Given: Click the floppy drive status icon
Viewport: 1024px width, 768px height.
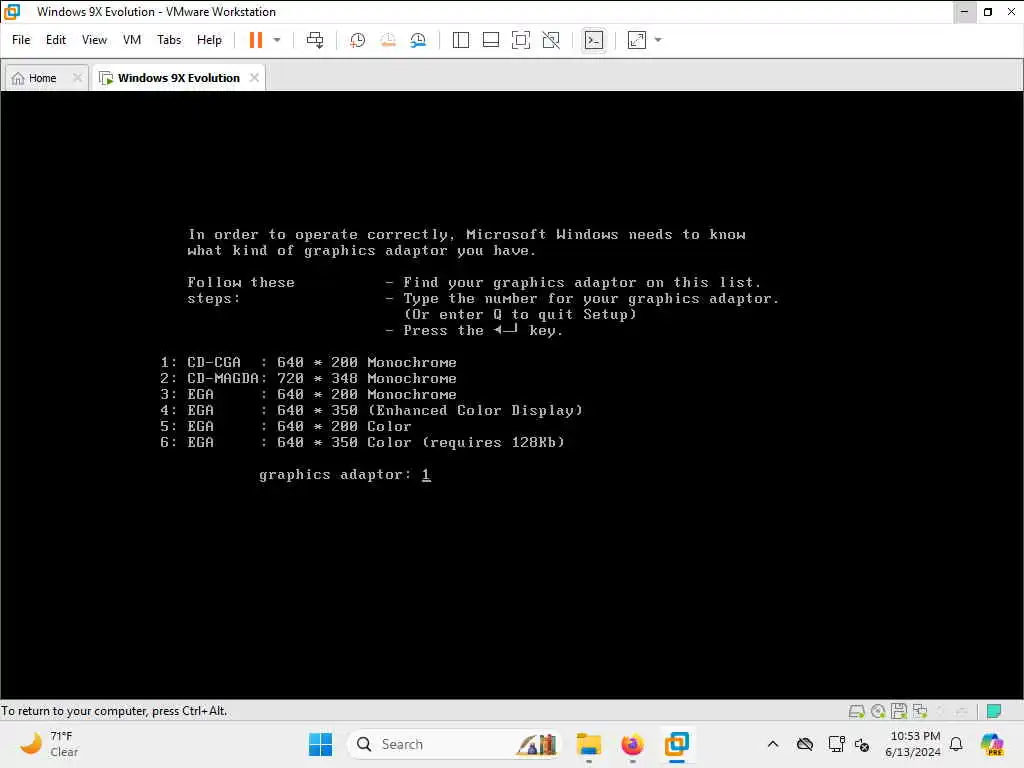Looking at the screenshot, I should click(x=899, y=711).
